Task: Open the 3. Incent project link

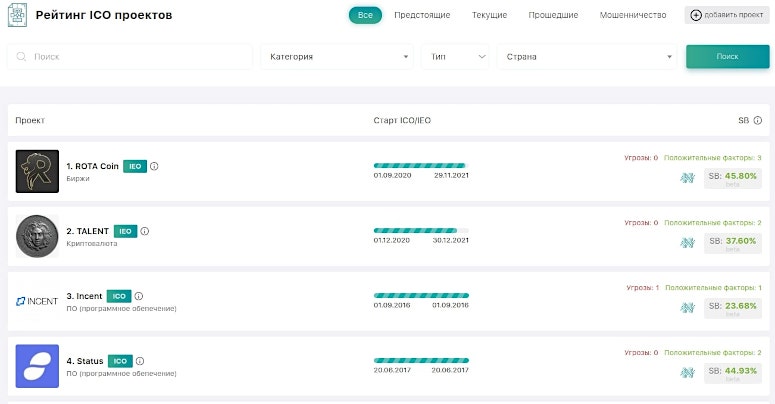Action: click(84, 296)
